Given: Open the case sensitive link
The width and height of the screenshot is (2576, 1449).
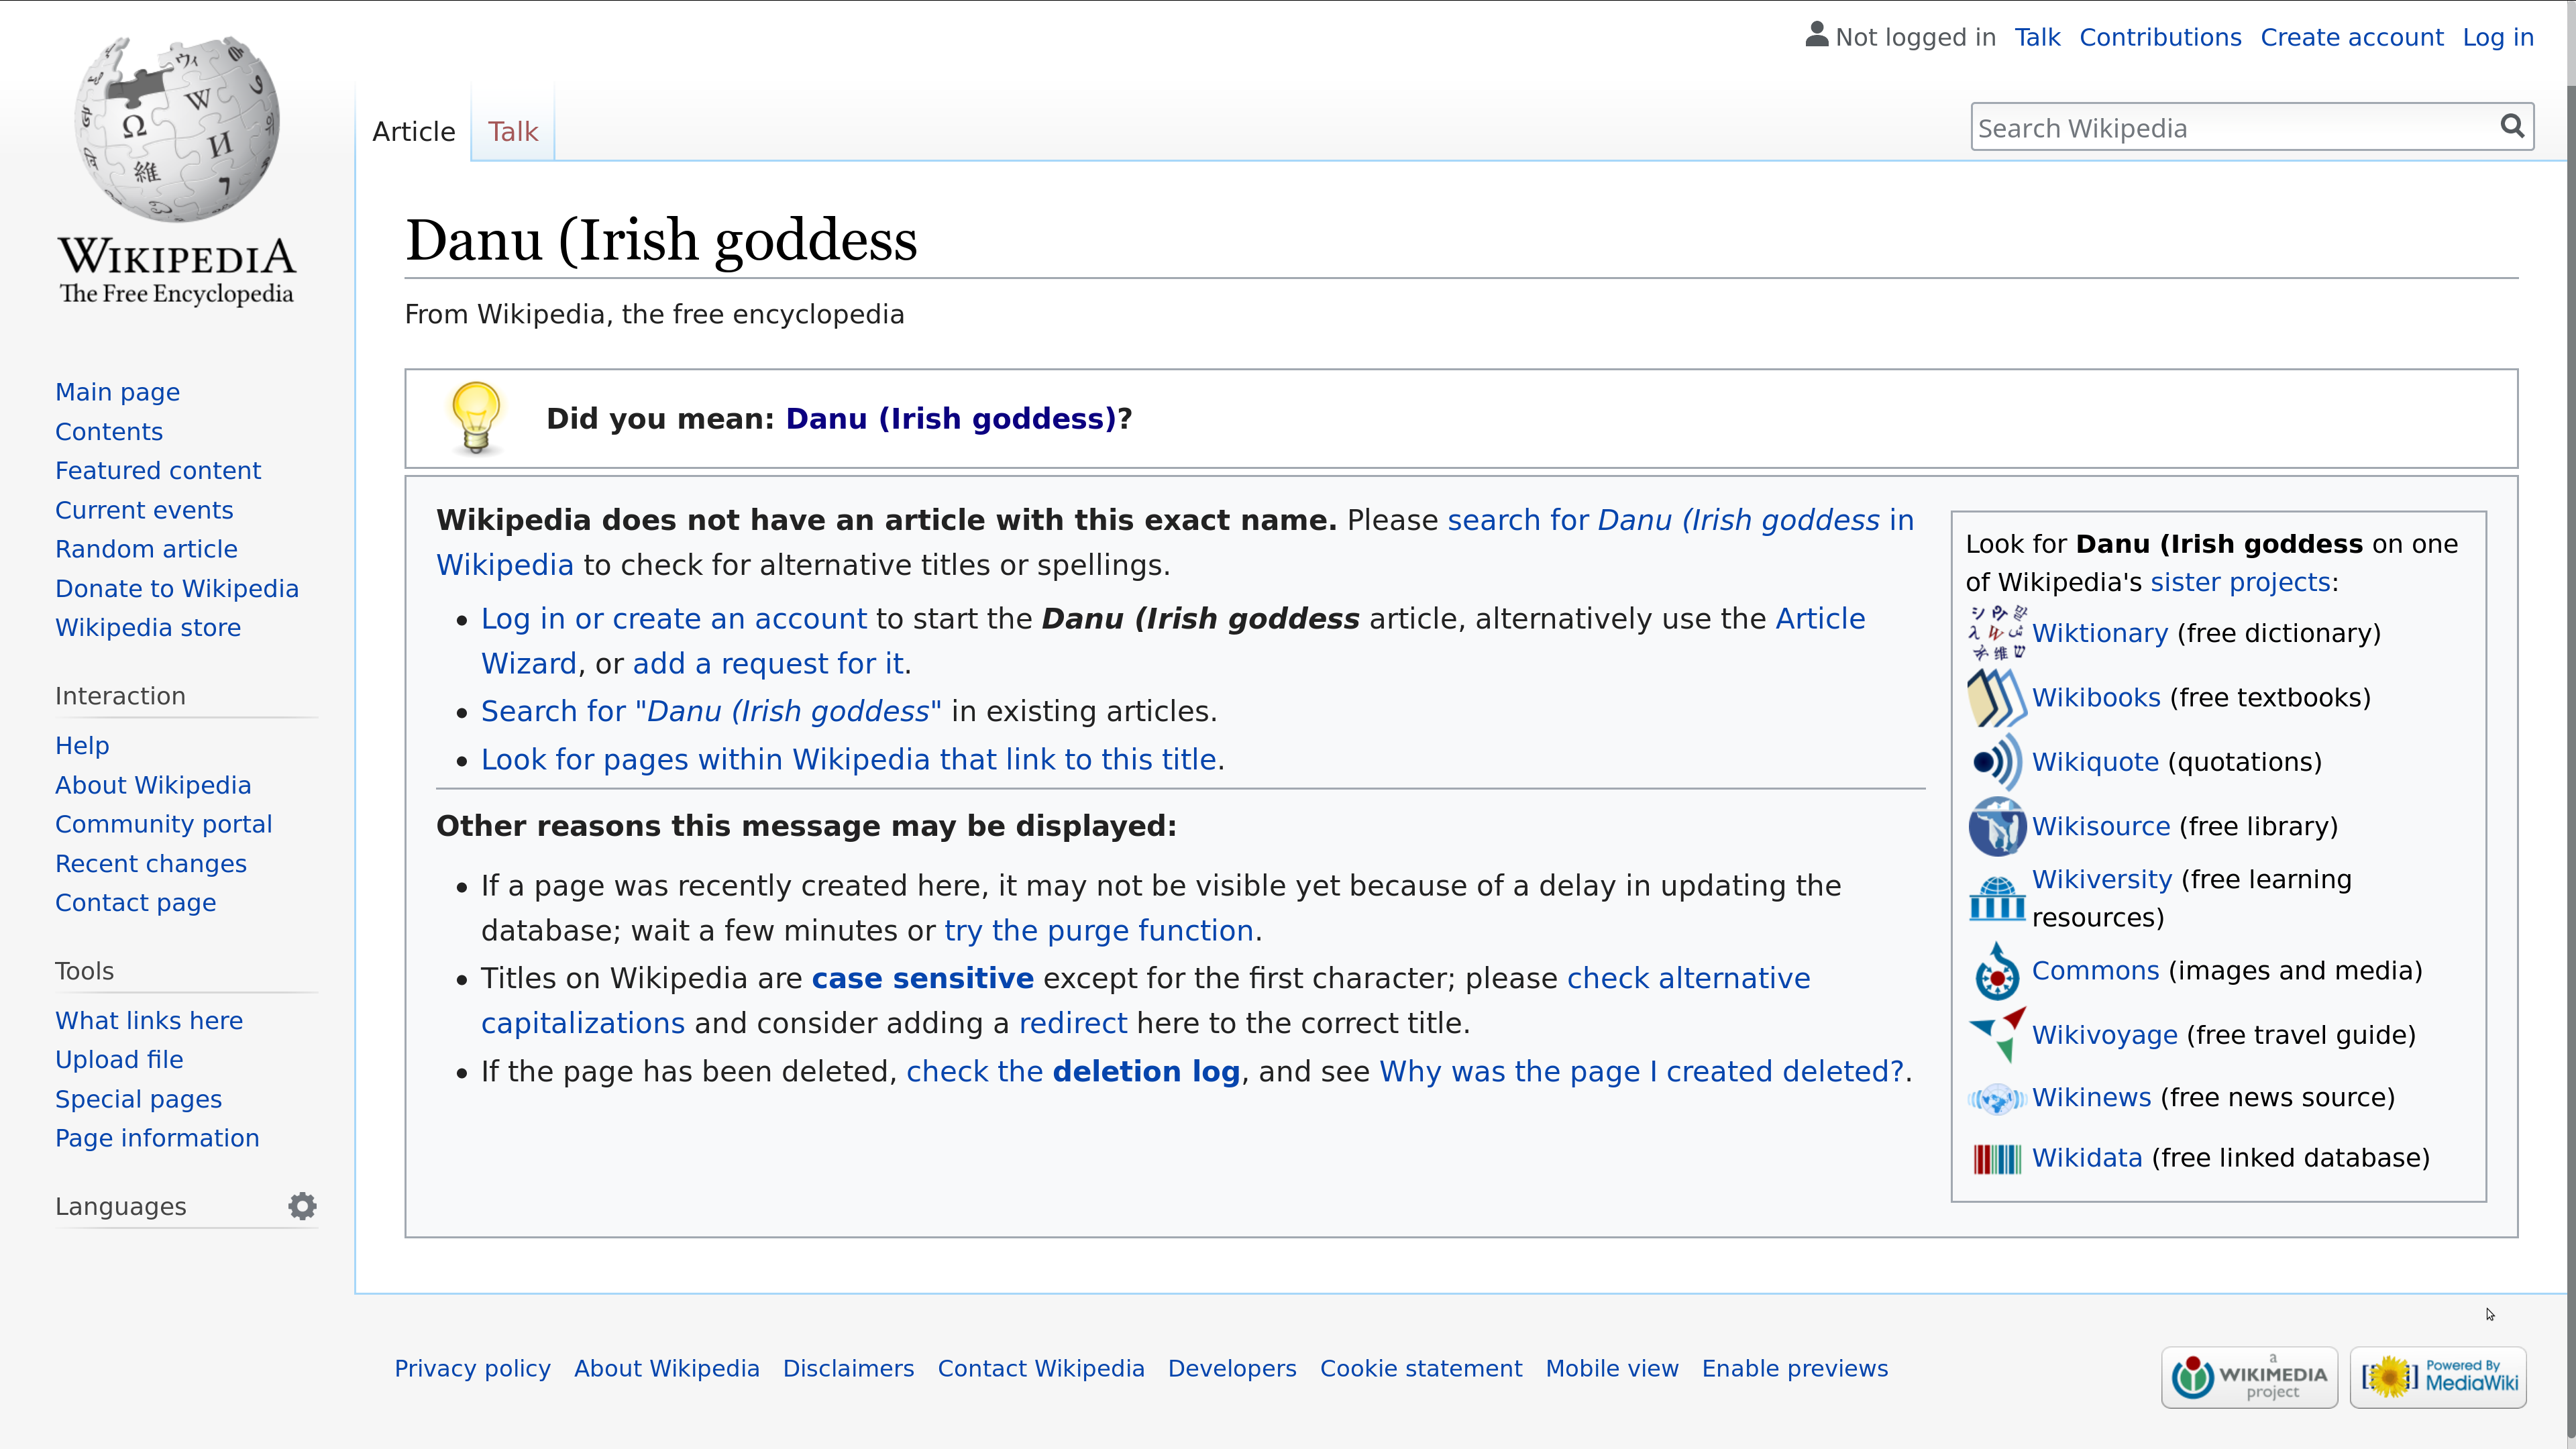Looking at the screenshot, I should click(922, 978).
